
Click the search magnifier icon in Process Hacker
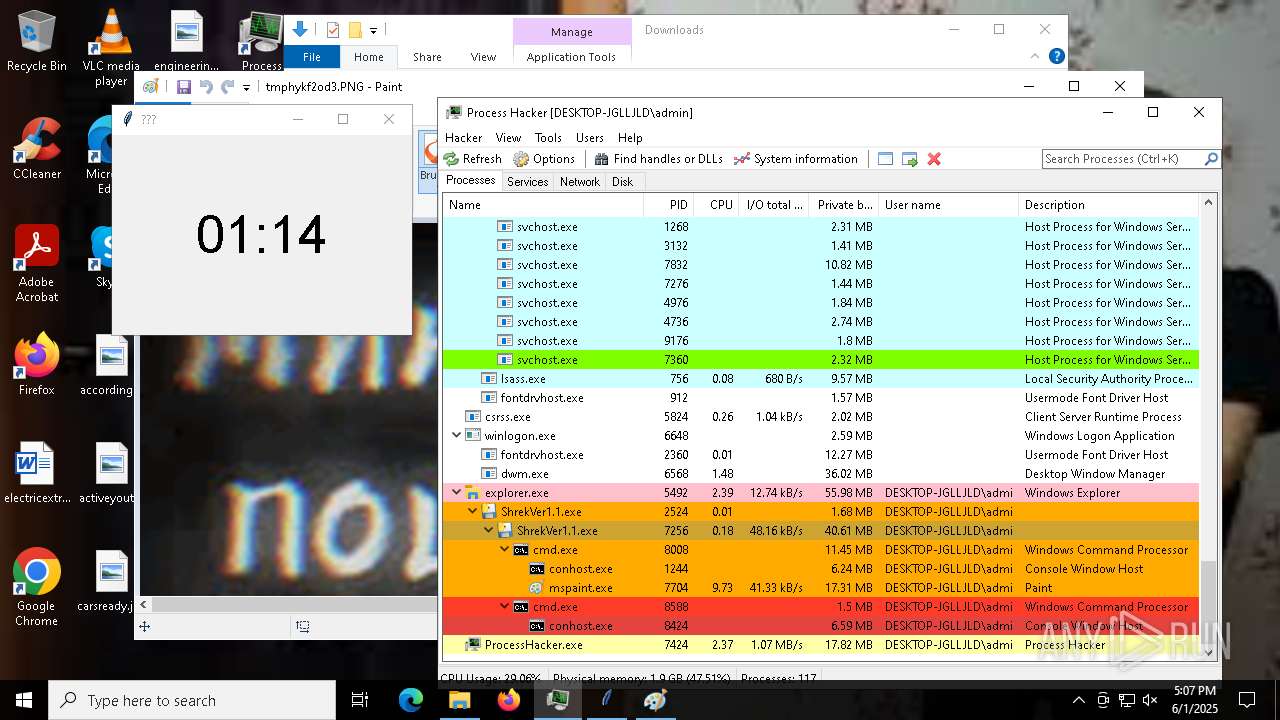coord(1210,159)
